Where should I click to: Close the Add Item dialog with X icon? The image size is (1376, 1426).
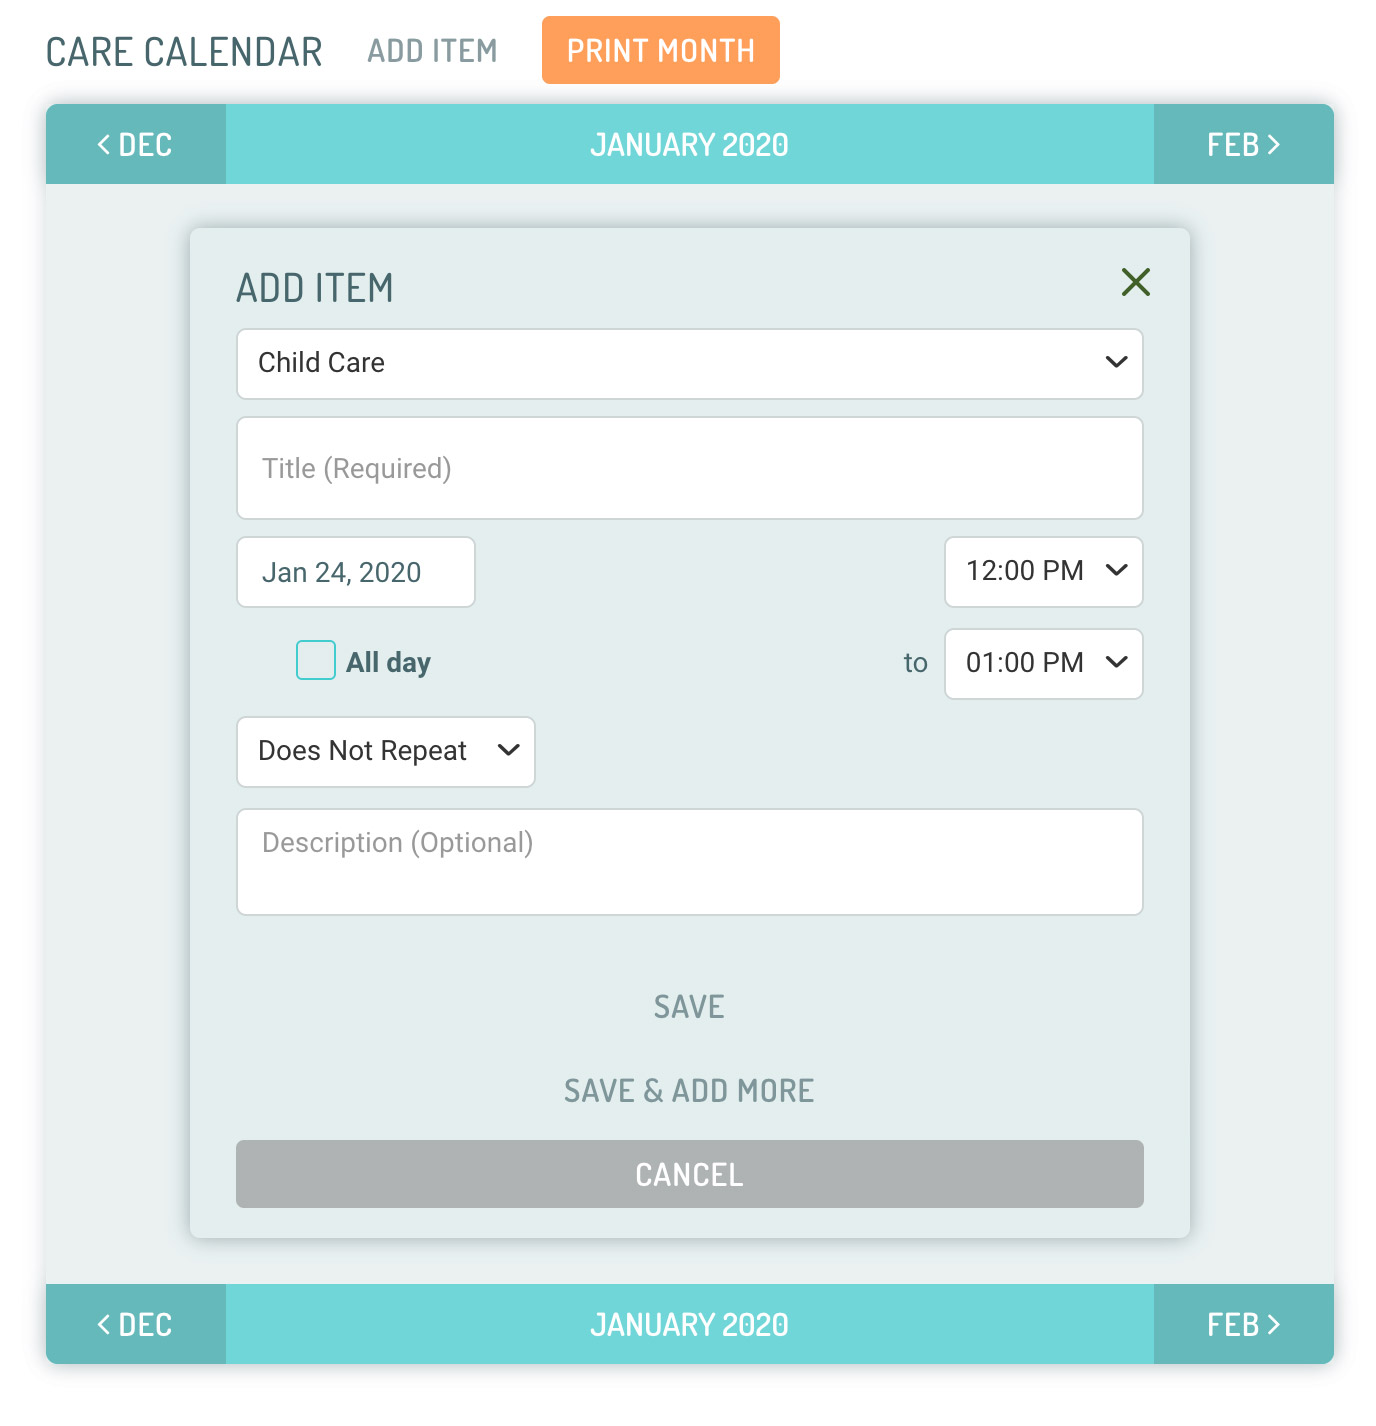[x=1135, y=282]
